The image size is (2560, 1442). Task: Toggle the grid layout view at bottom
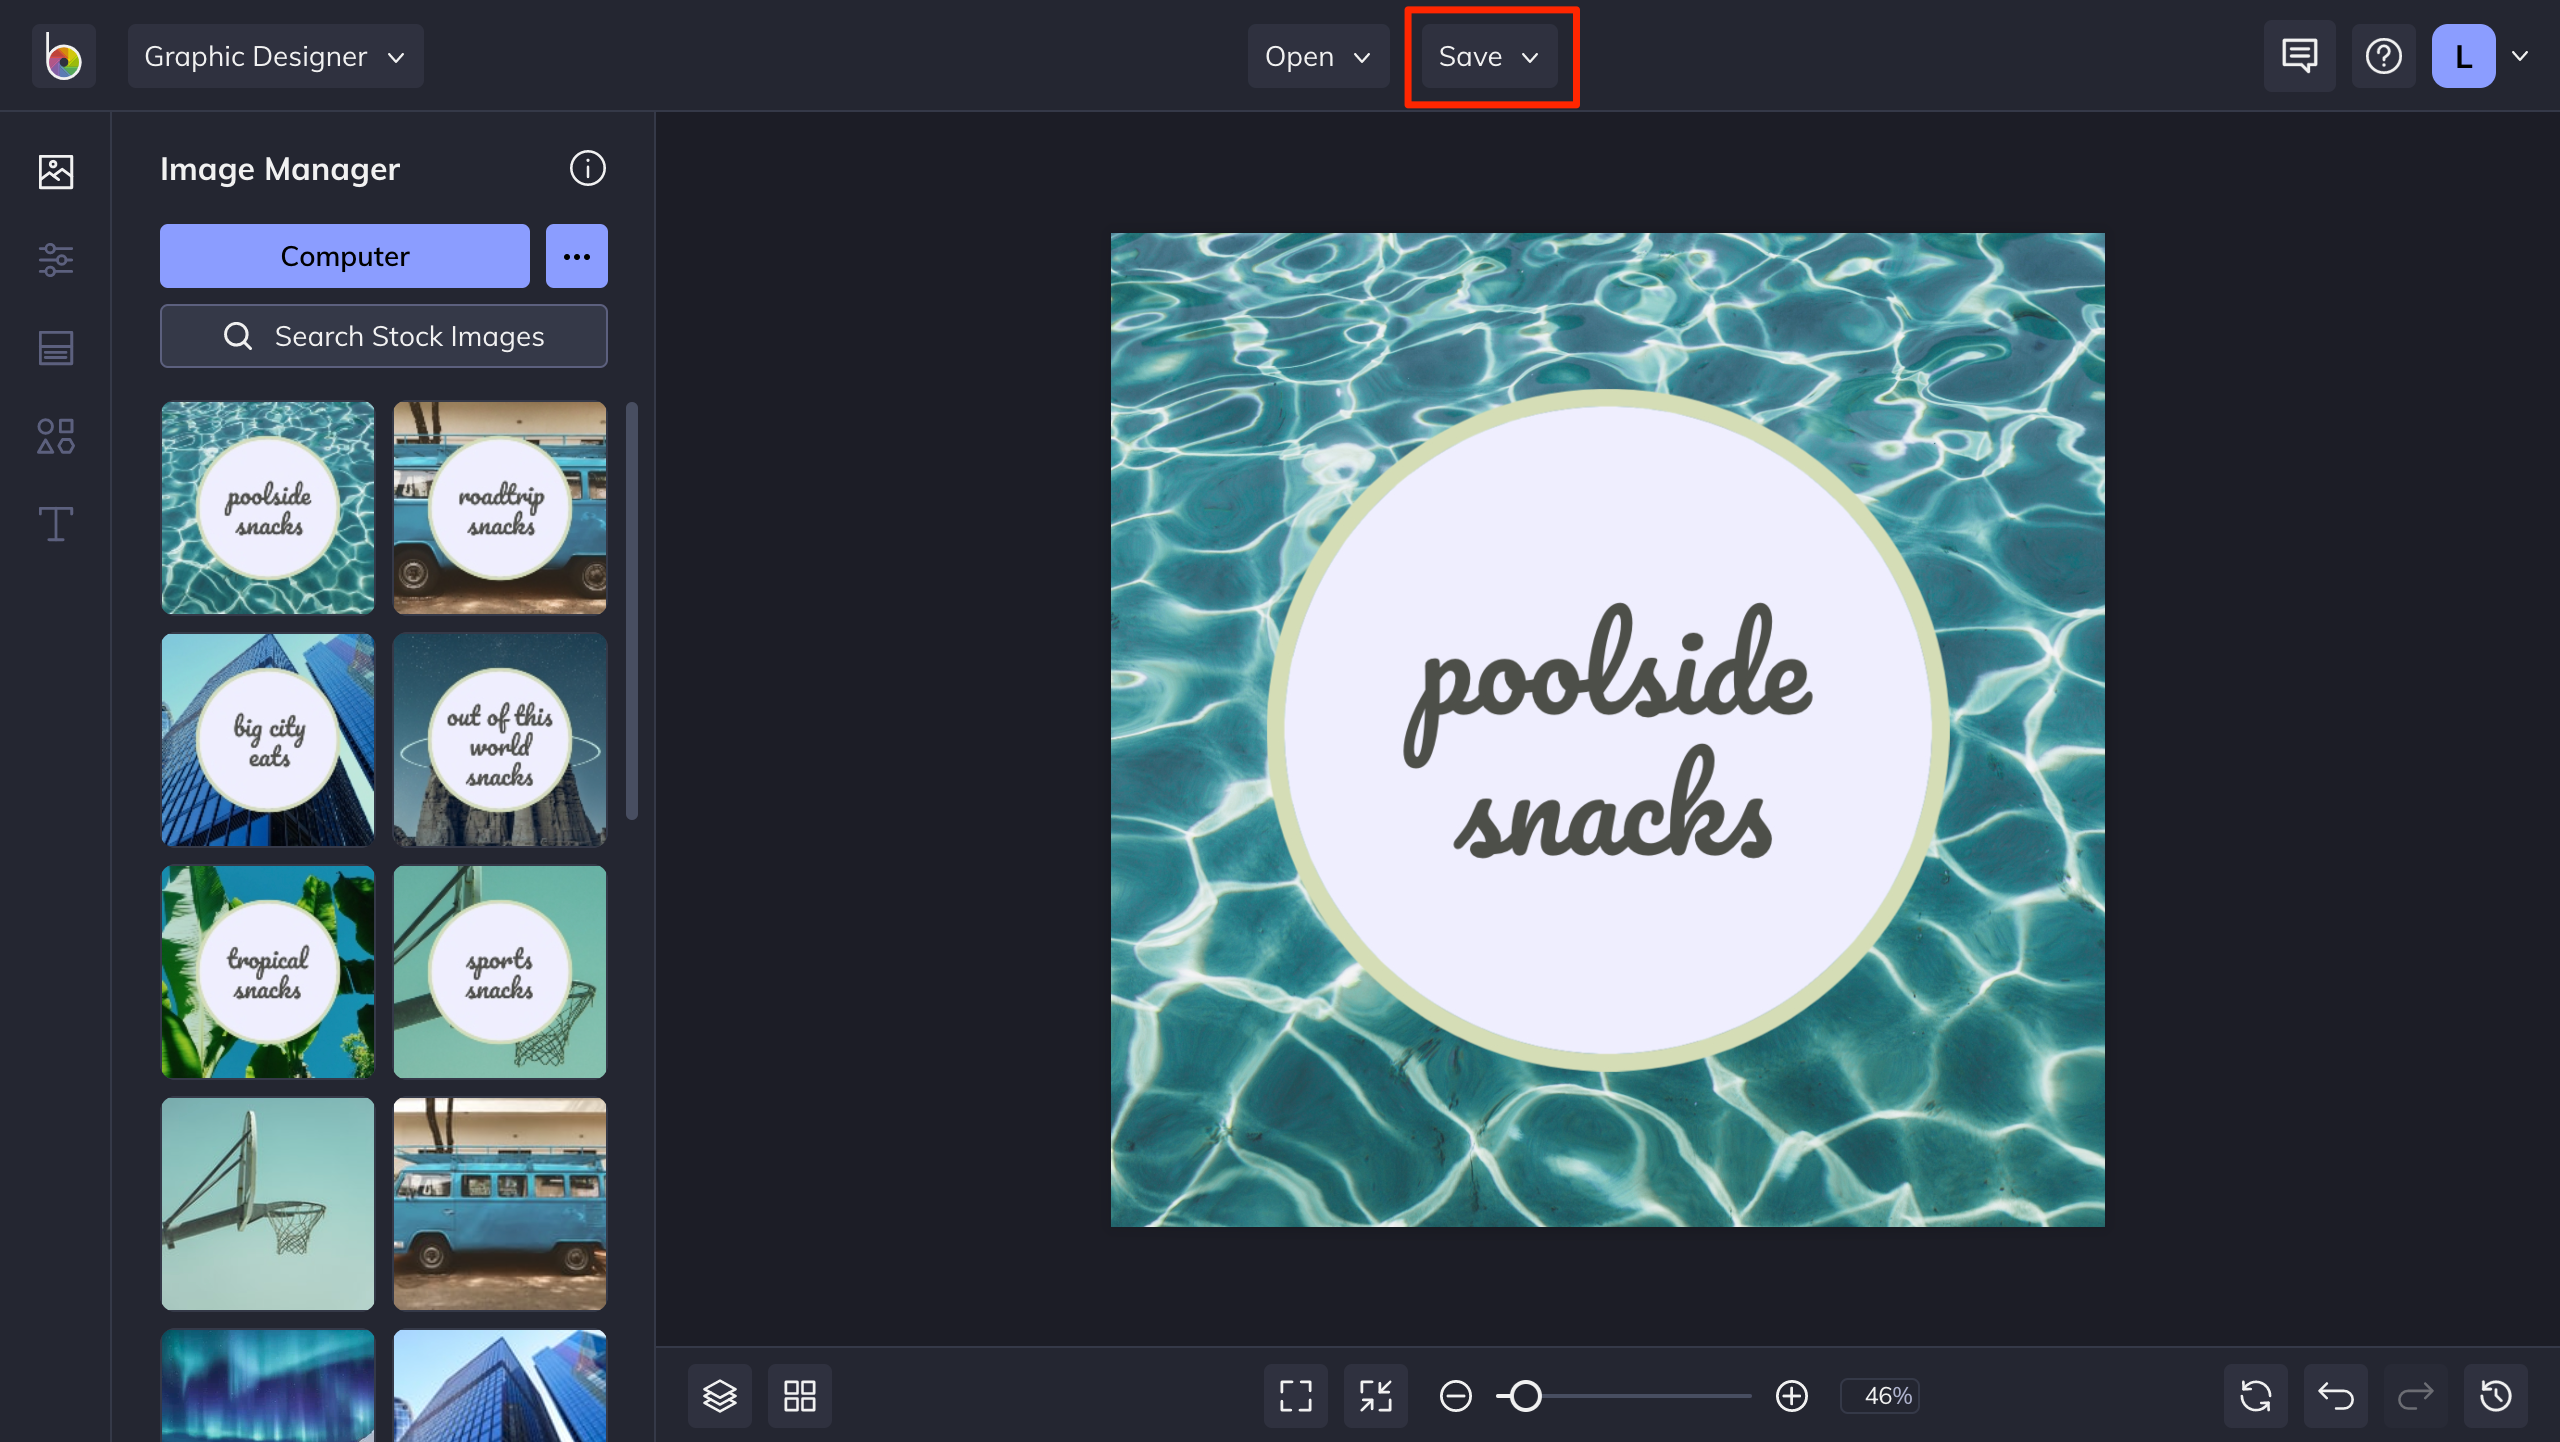(x=799, y=1395)
